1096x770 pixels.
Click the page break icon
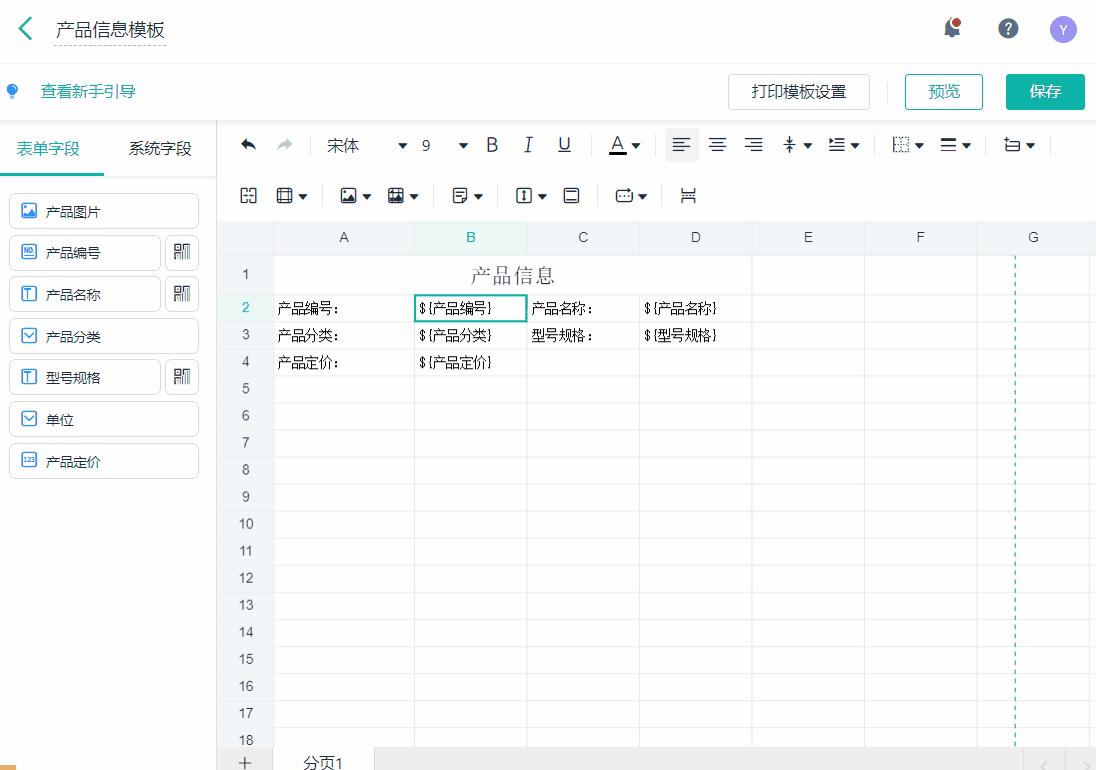[688, 195]
